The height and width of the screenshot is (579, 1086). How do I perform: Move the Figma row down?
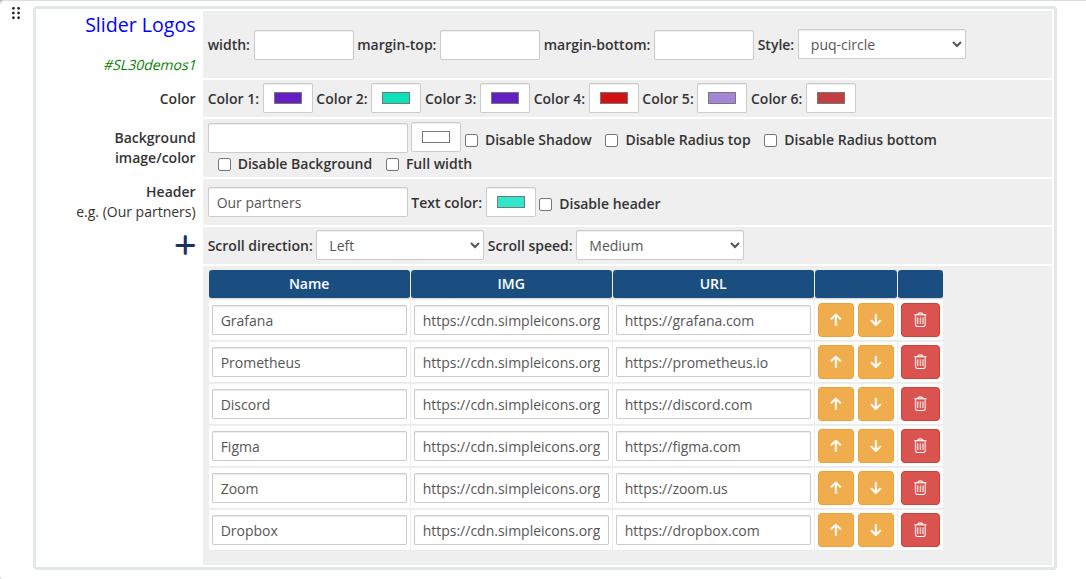(x=875, y=446)
